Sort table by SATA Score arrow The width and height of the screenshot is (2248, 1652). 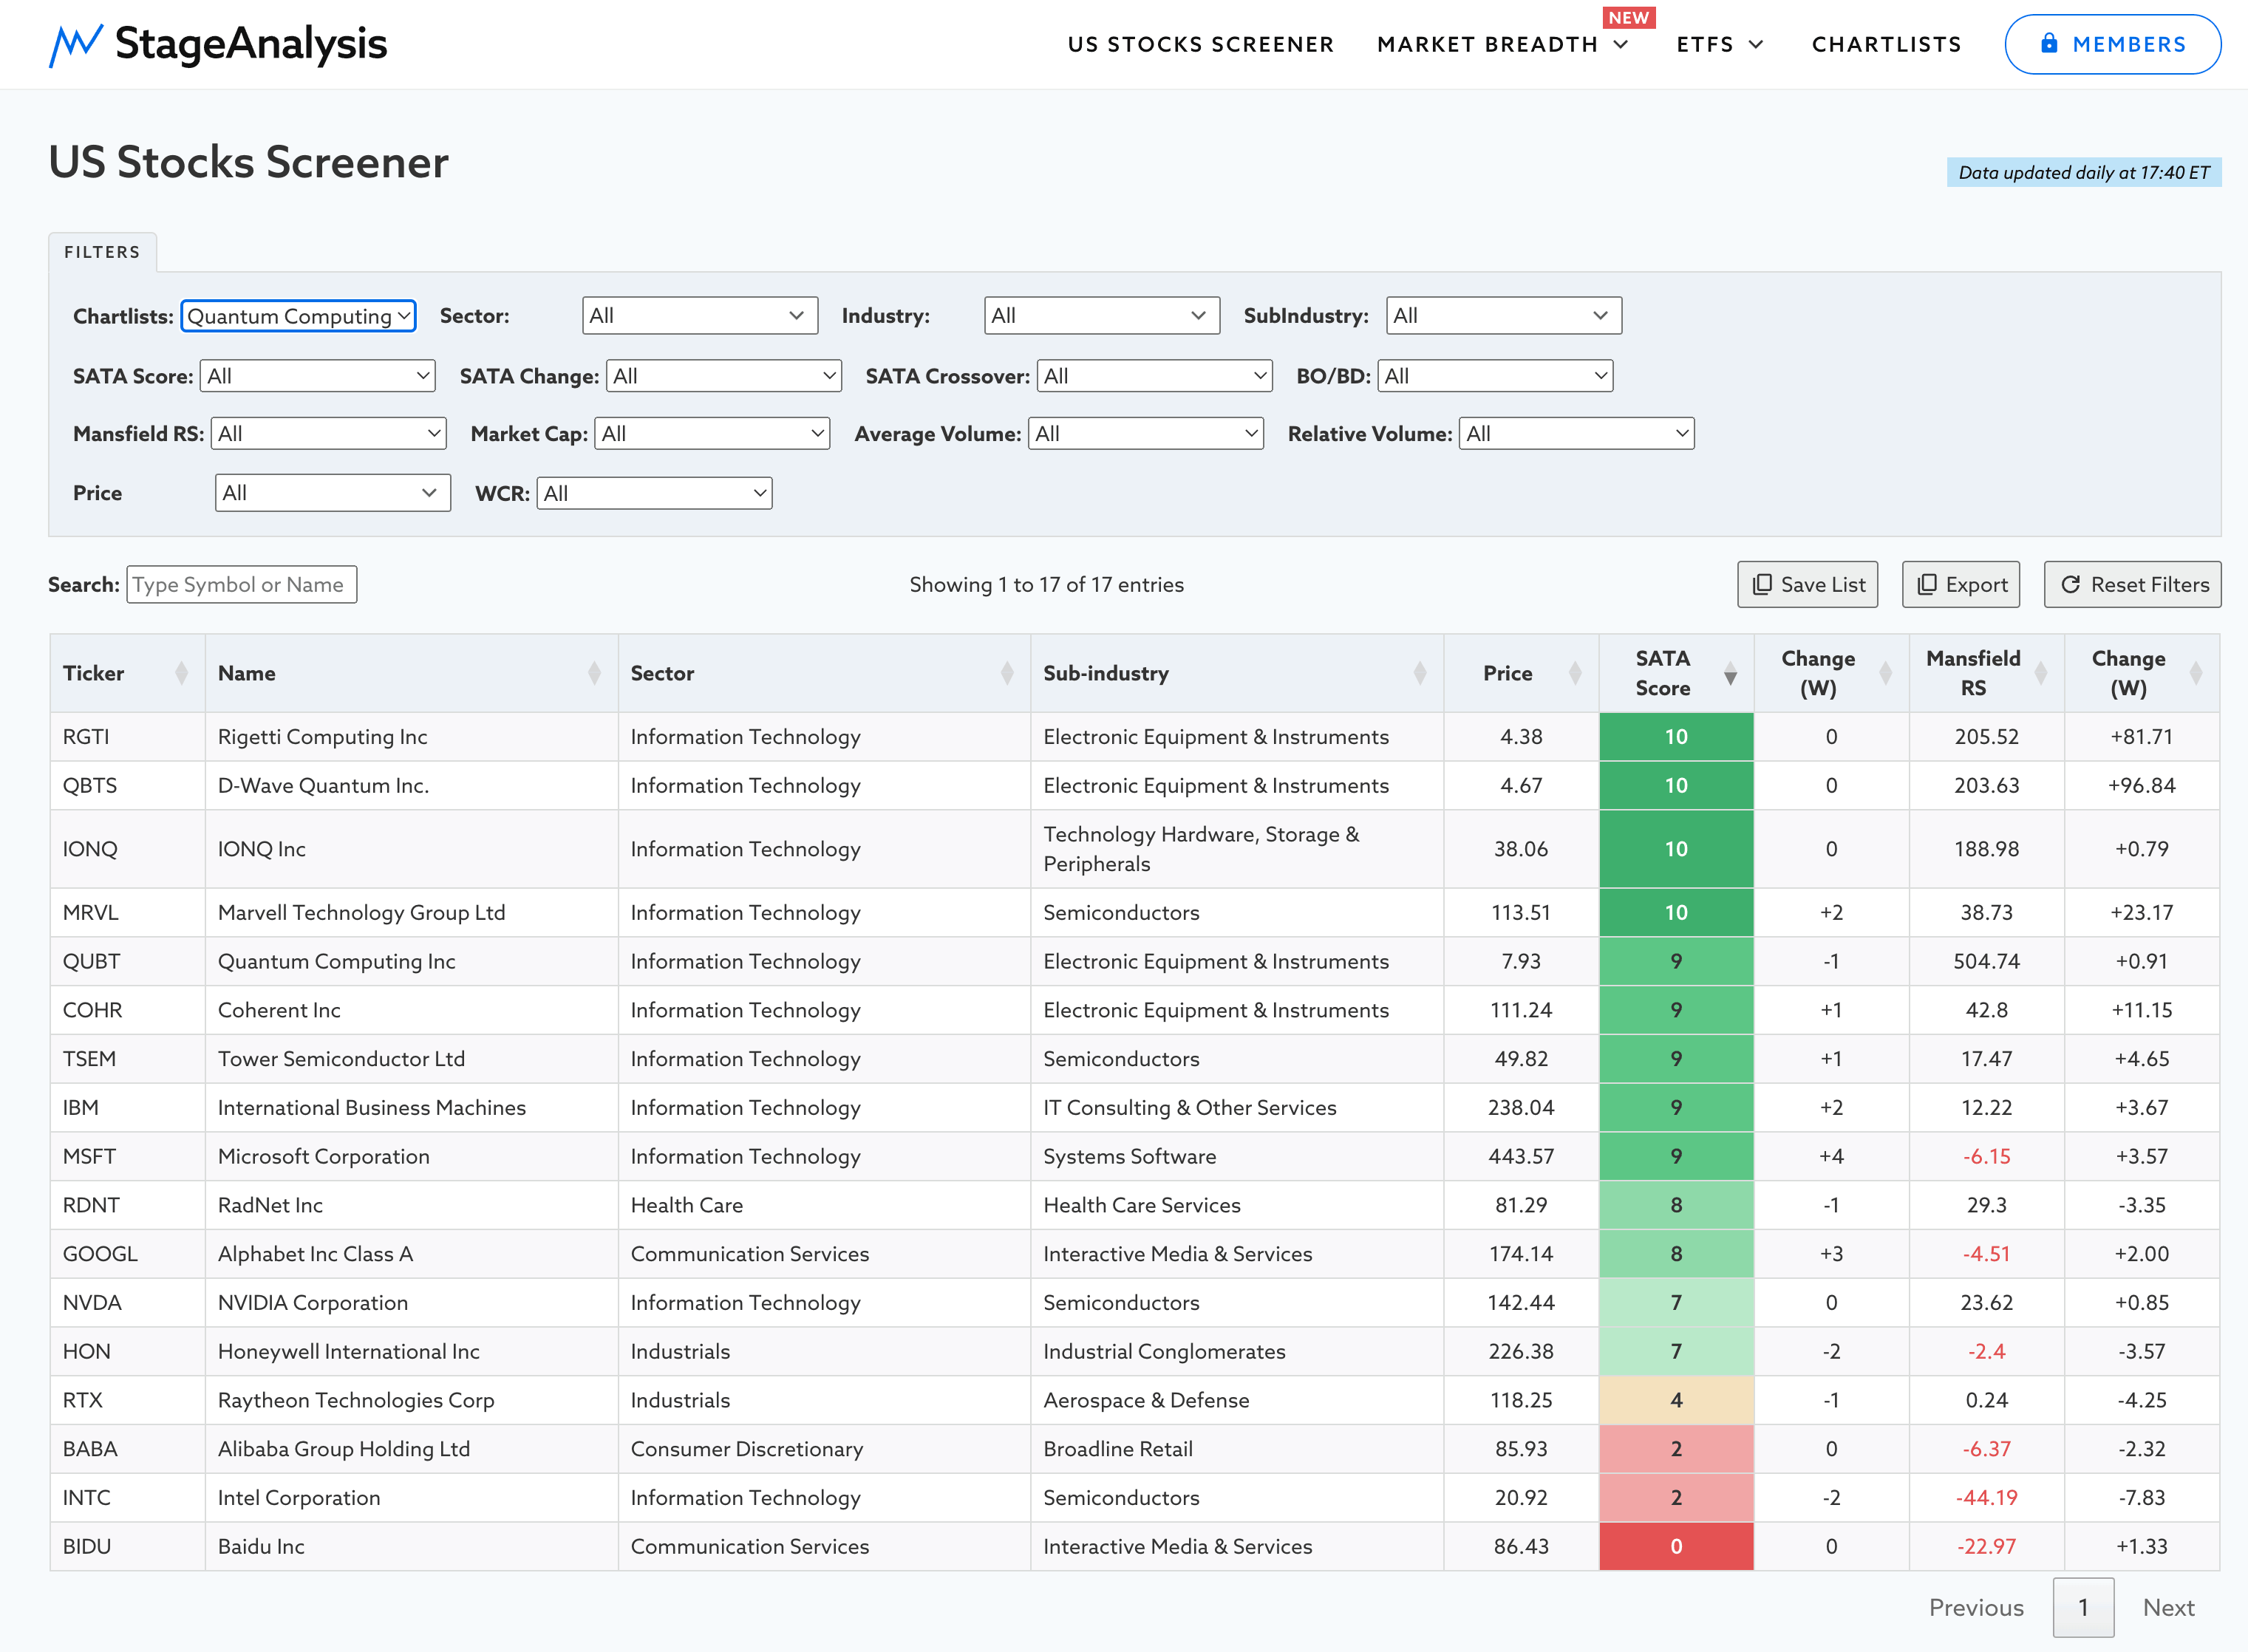pos(1730,673)
